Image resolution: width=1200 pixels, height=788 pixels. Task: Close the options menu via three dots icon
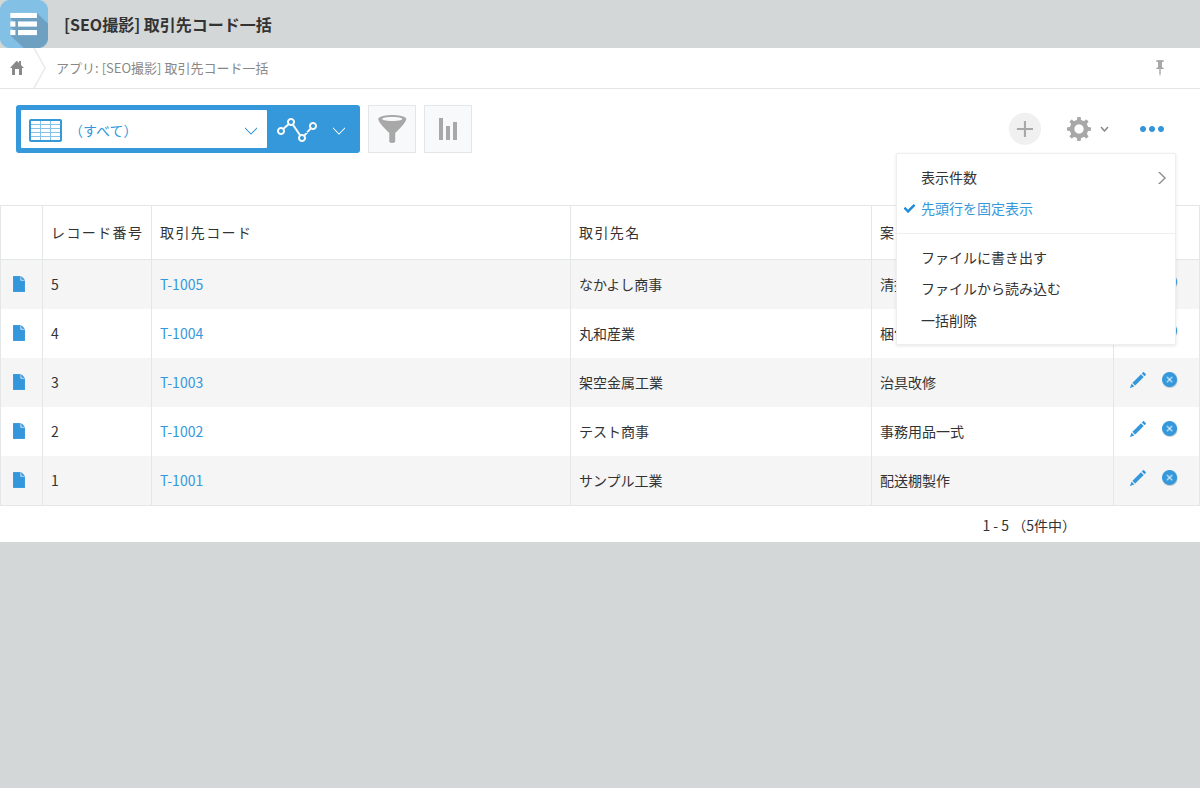coord(1152,129)
